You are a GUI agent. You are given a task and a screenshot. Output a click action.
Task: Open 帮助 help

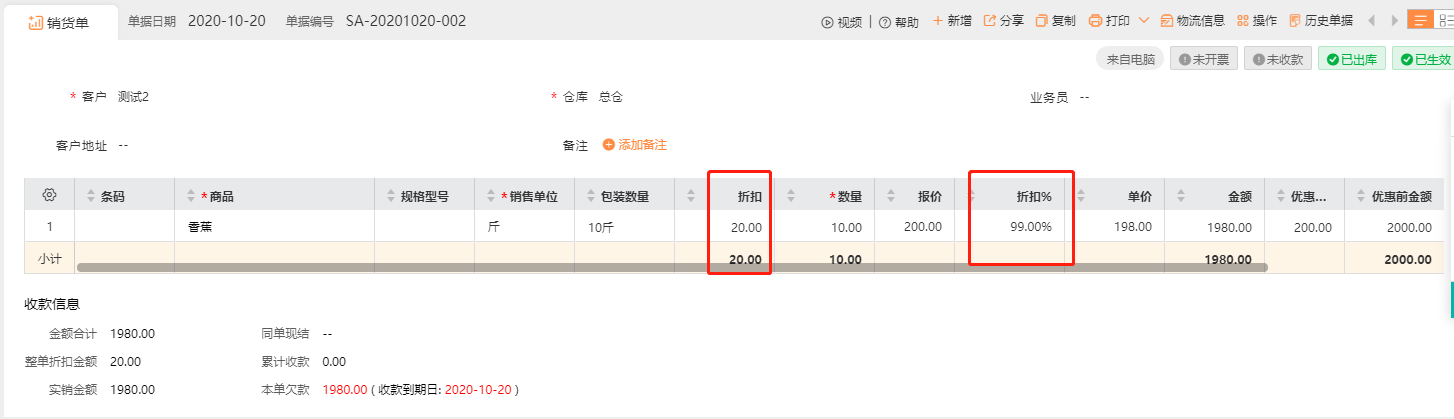tap(899, 21)
